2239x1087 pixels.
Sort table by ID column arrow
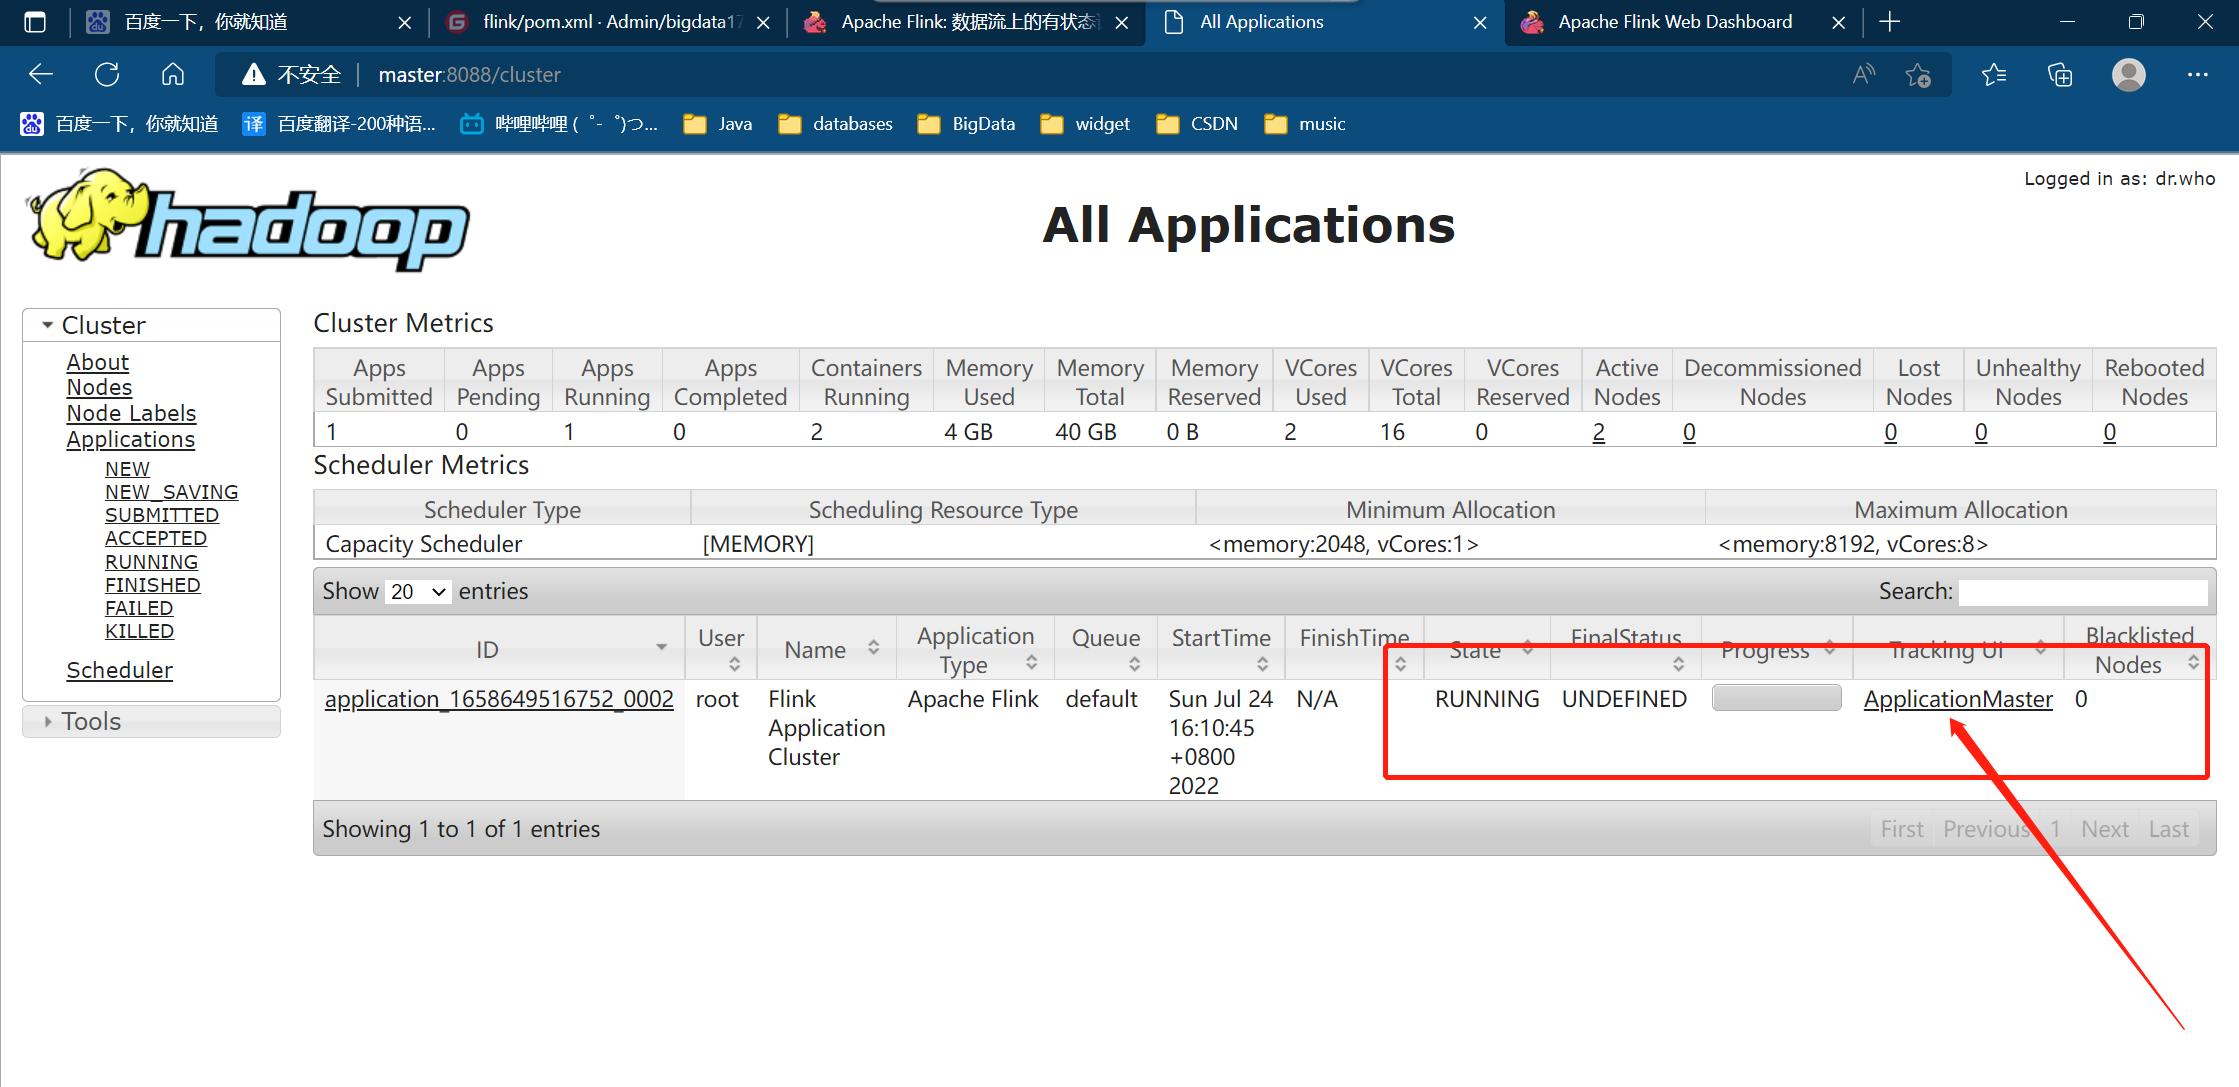point(661,648)
